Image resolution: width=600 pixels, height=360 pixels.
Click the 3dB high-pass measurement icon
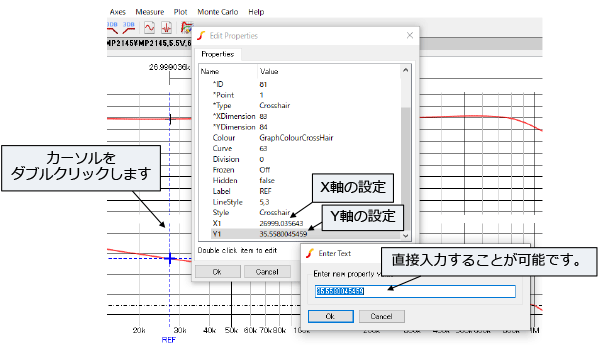[129, 28]
